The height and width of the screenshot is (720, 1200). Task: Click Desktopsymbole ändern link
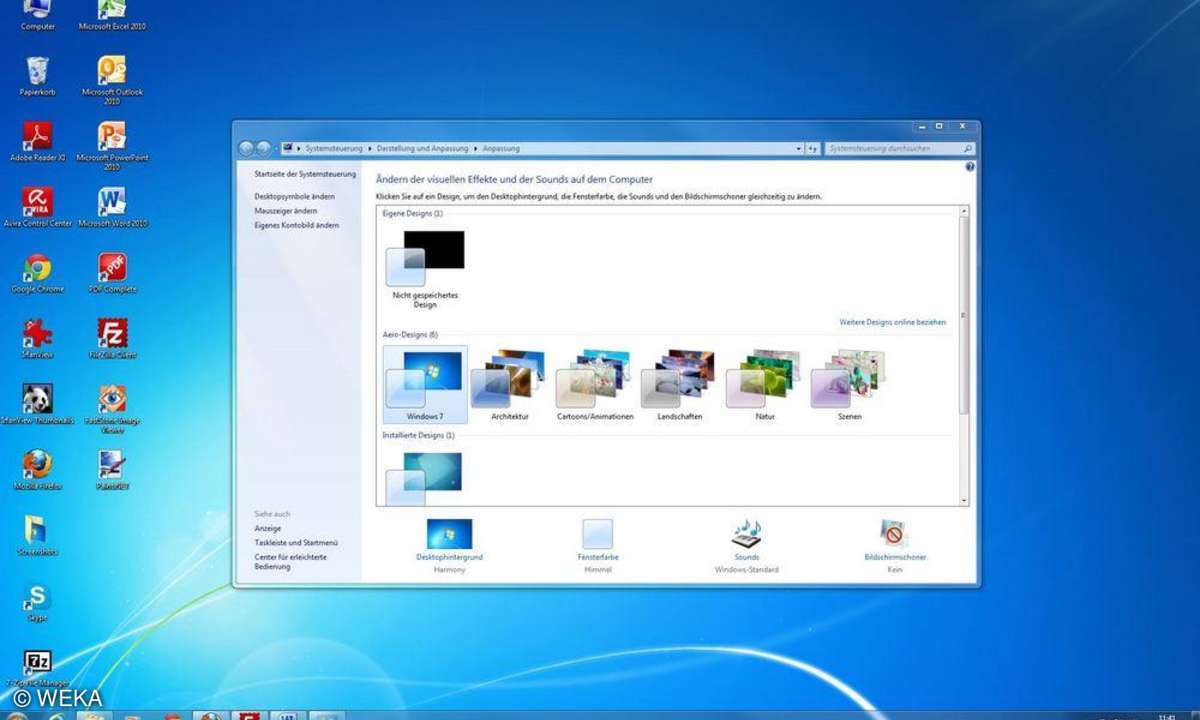tap(295, 197)
